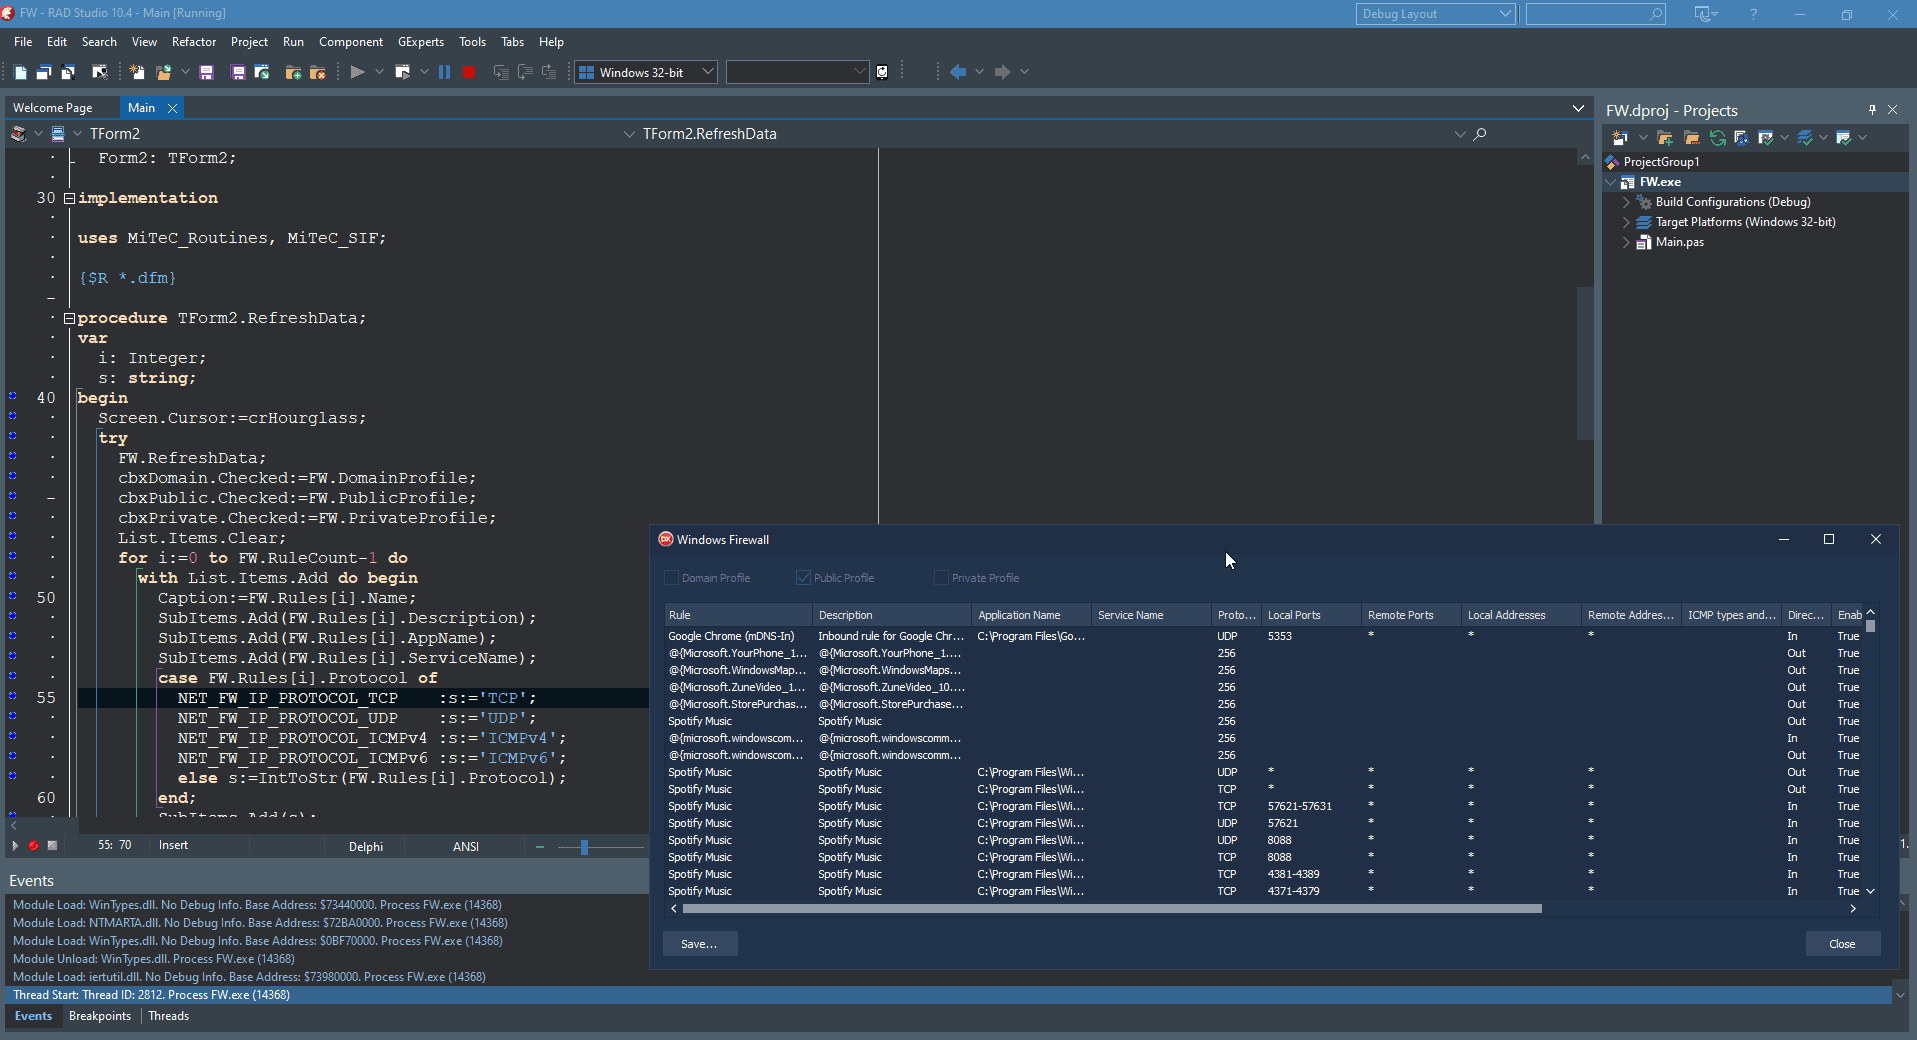Switch to the Threads tab
Image resolution: width=1917 pixels, height=1040 pixels.
(x=169, y=1016)
